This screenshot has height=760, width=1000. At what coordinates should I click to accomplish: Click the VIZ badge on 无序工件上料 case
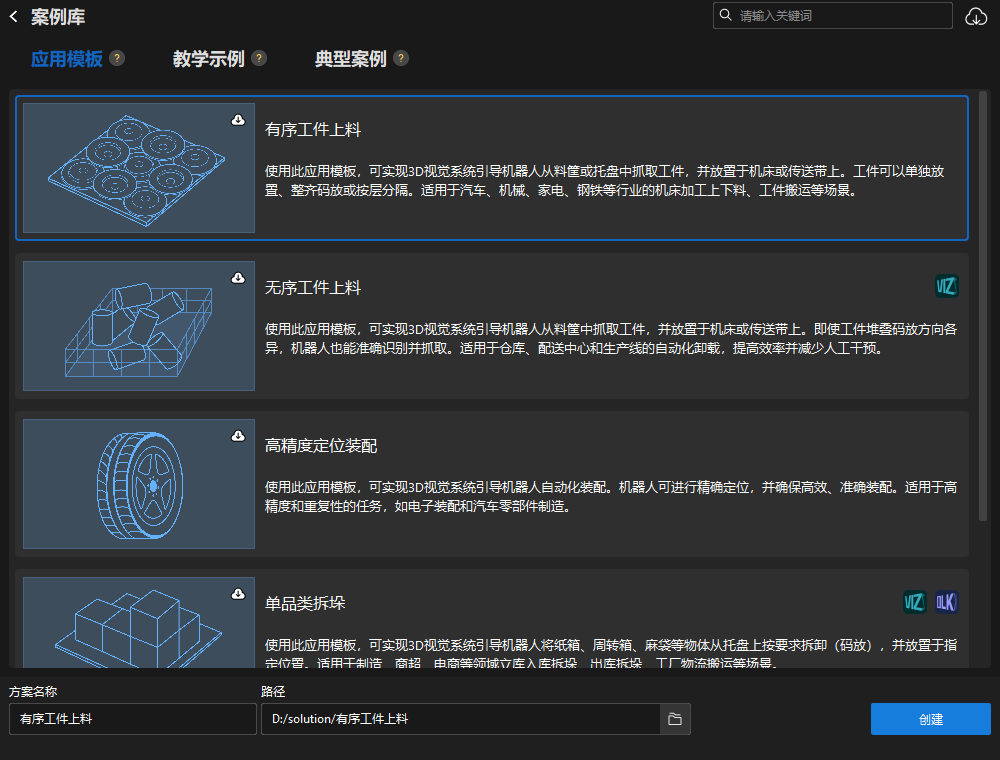coord(944,286)
